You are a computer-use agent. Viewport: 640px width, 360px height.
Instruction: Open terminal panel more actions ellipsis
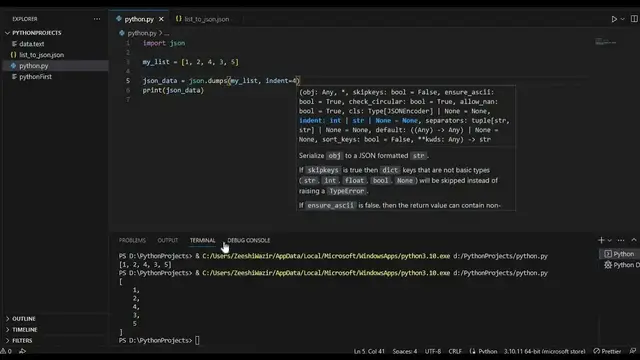click(621, 240)
